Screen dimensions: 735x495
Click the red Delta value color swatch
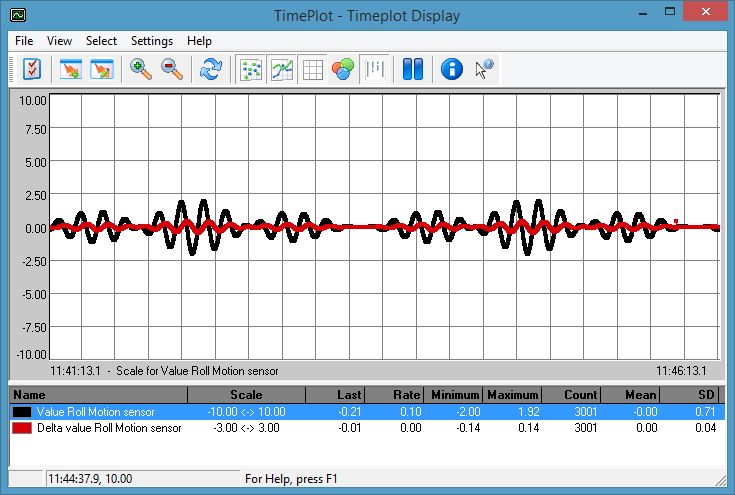(22, 428)
